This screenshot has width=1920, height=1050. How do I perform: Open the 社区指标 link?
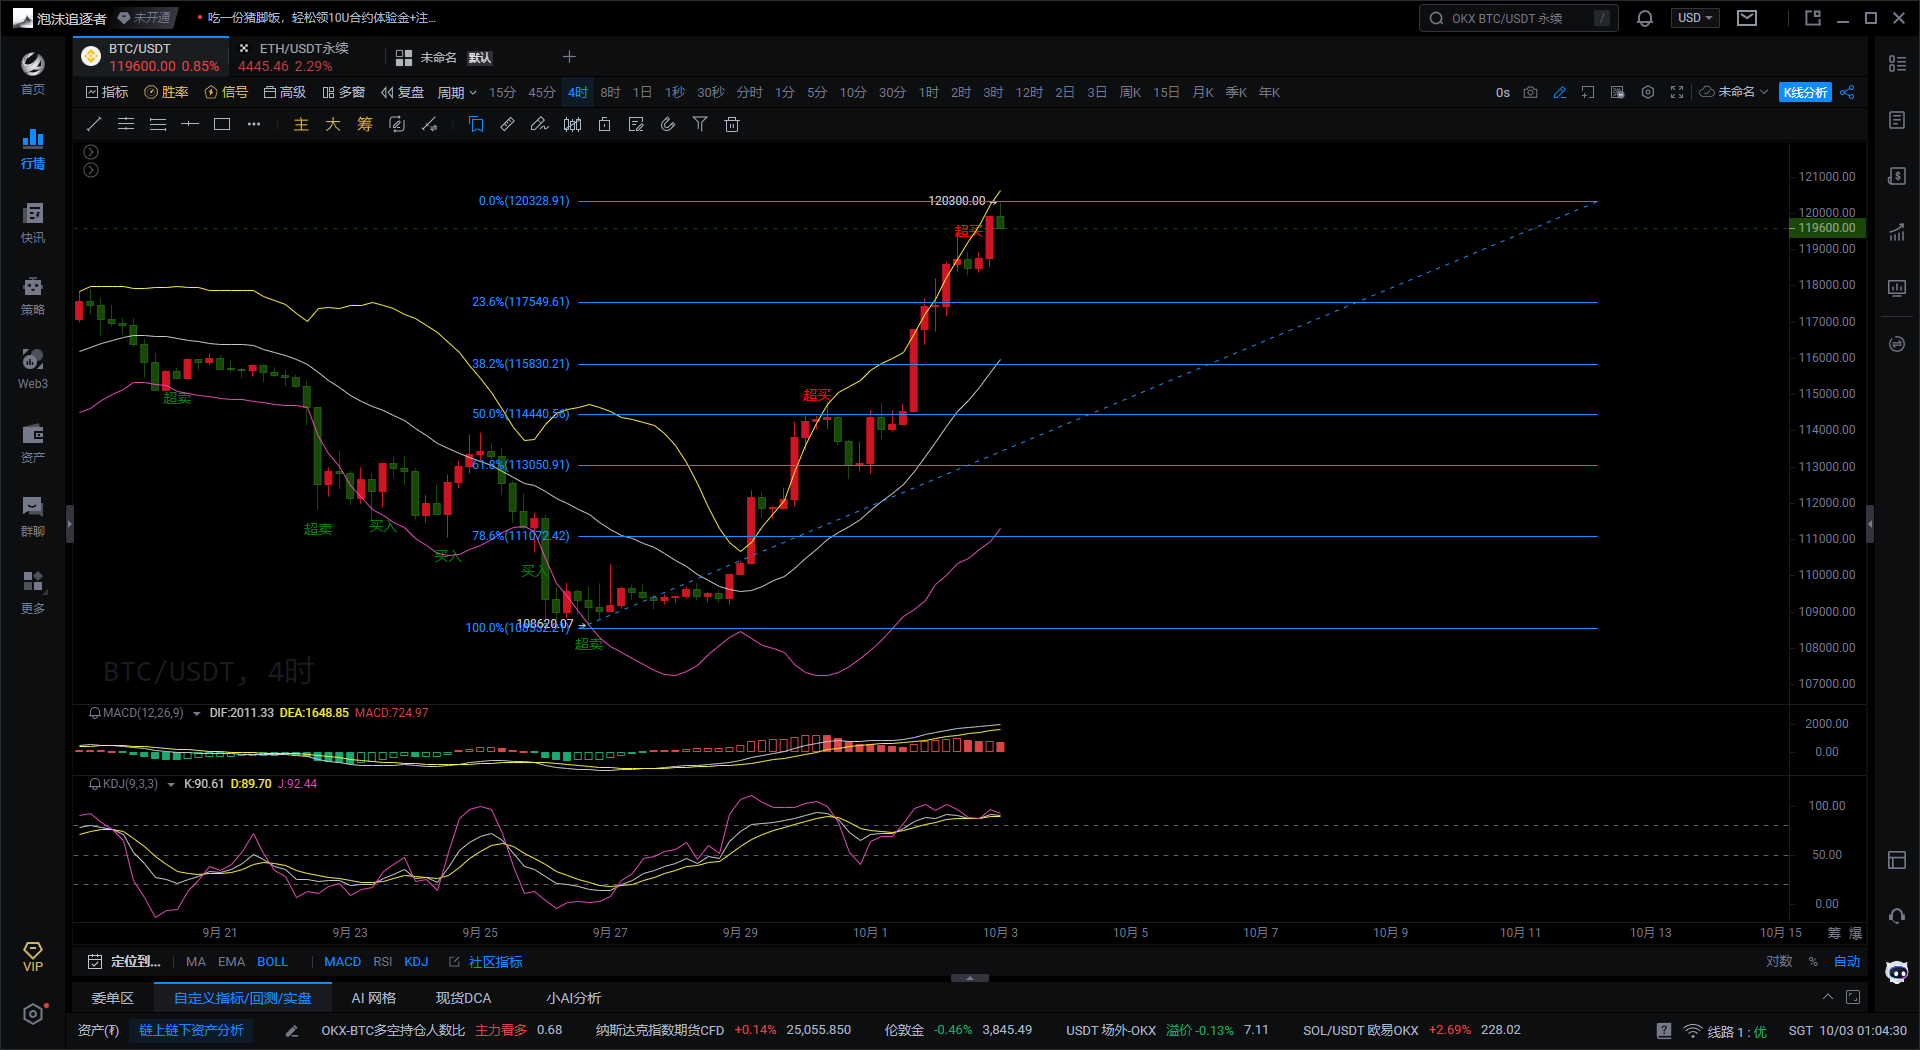[495, 961]
